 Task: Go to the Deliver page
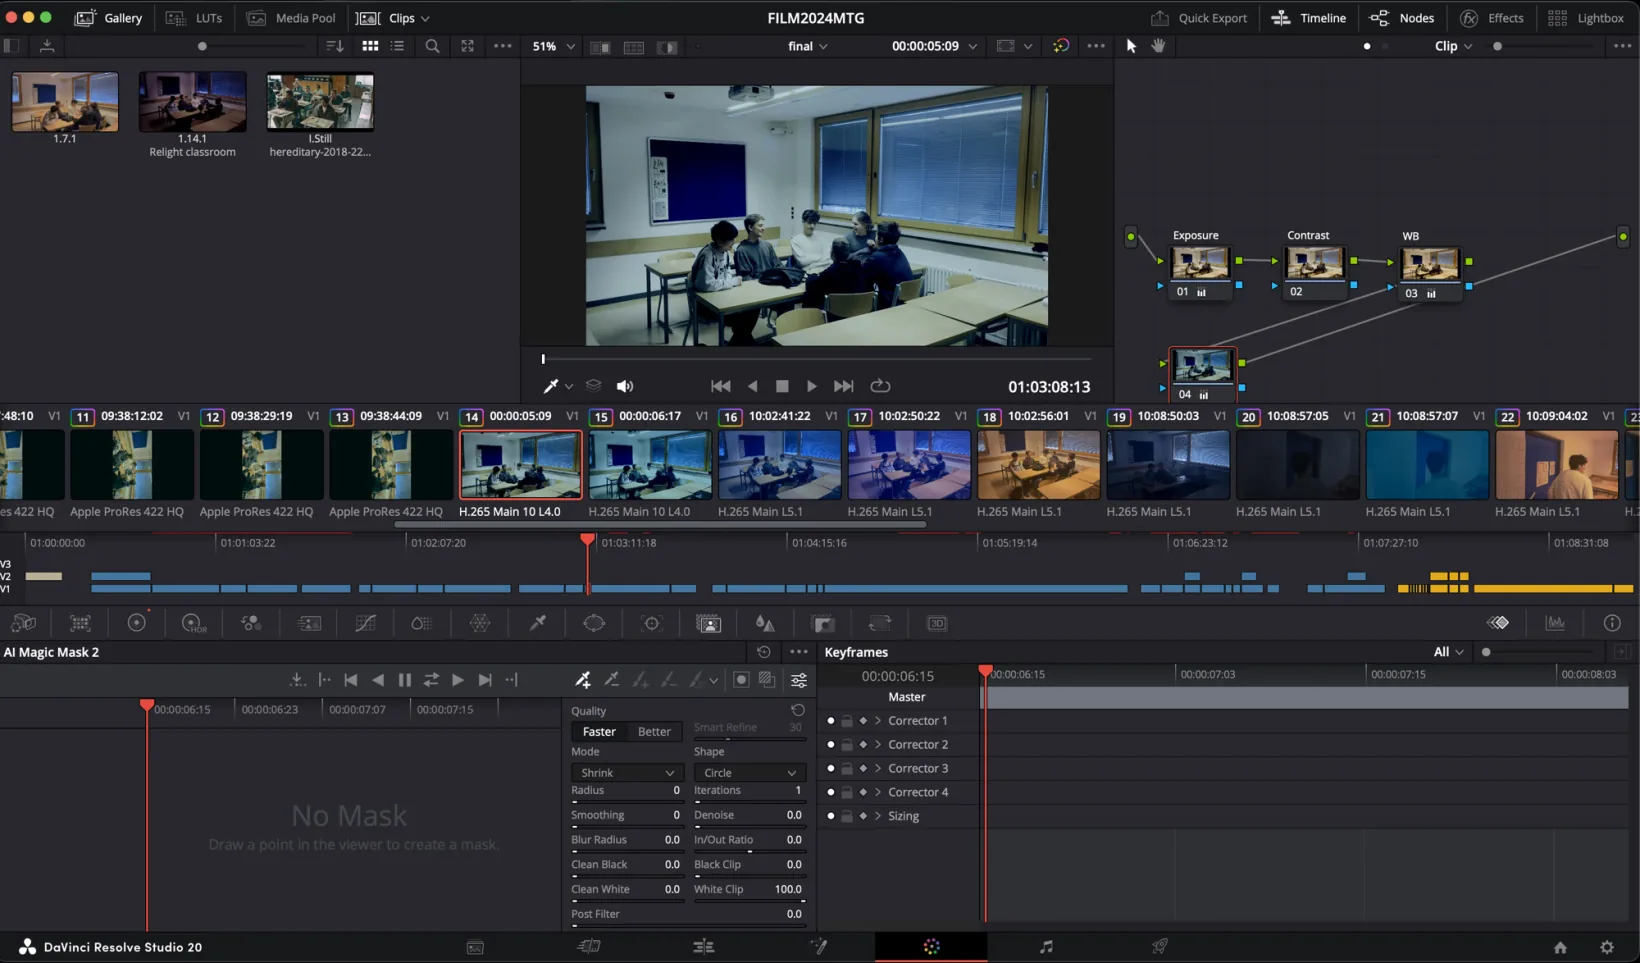(1159, 946)
